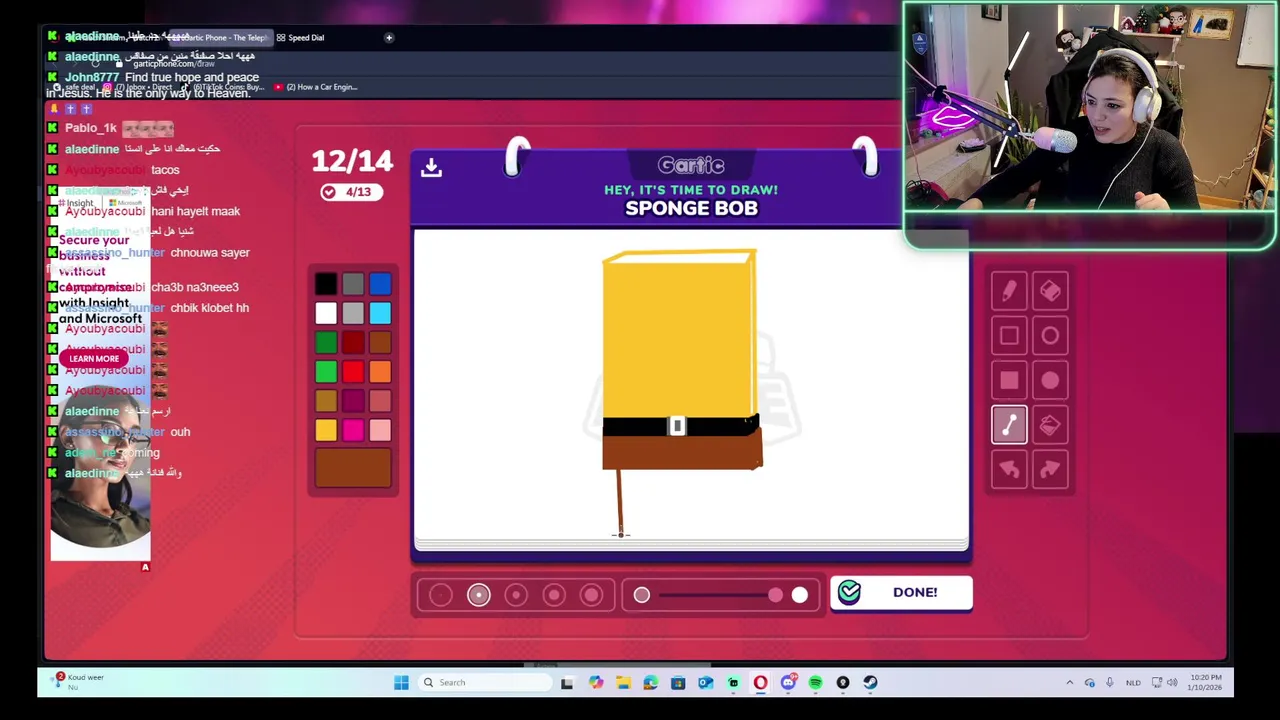Select the Eraser tool
This screenshot has height=720, width=1280.
point(1050,291)
